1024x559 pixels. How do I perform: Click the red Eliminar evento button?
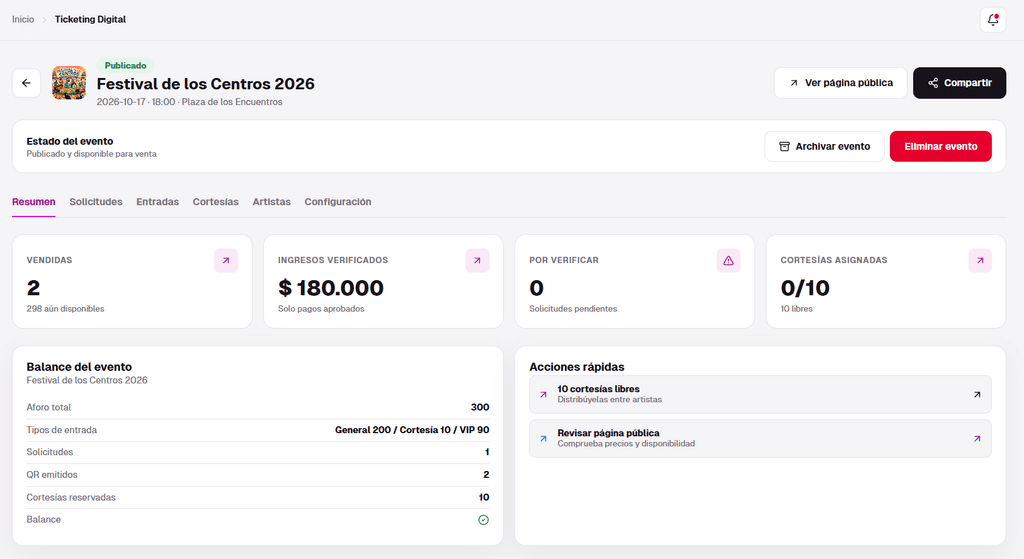coord(940,146)
